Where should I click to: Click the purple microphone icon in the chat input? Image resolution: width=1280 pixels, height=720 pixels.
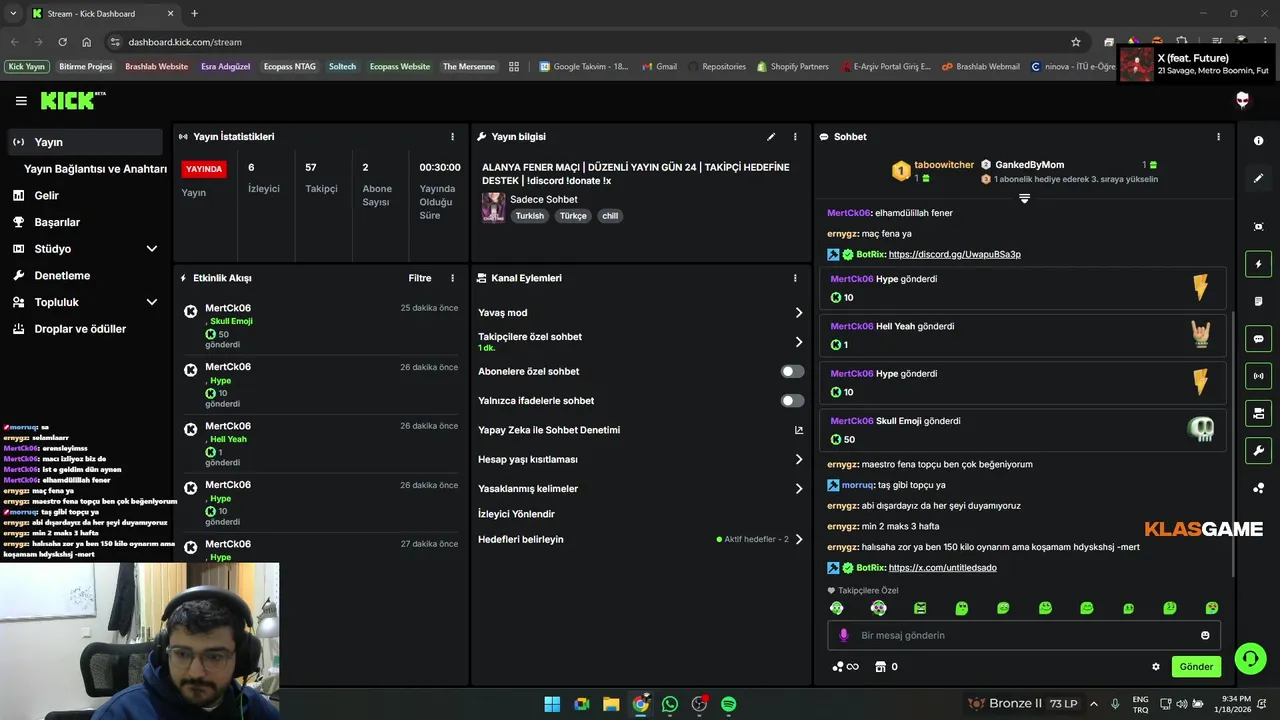click(843, 635)
